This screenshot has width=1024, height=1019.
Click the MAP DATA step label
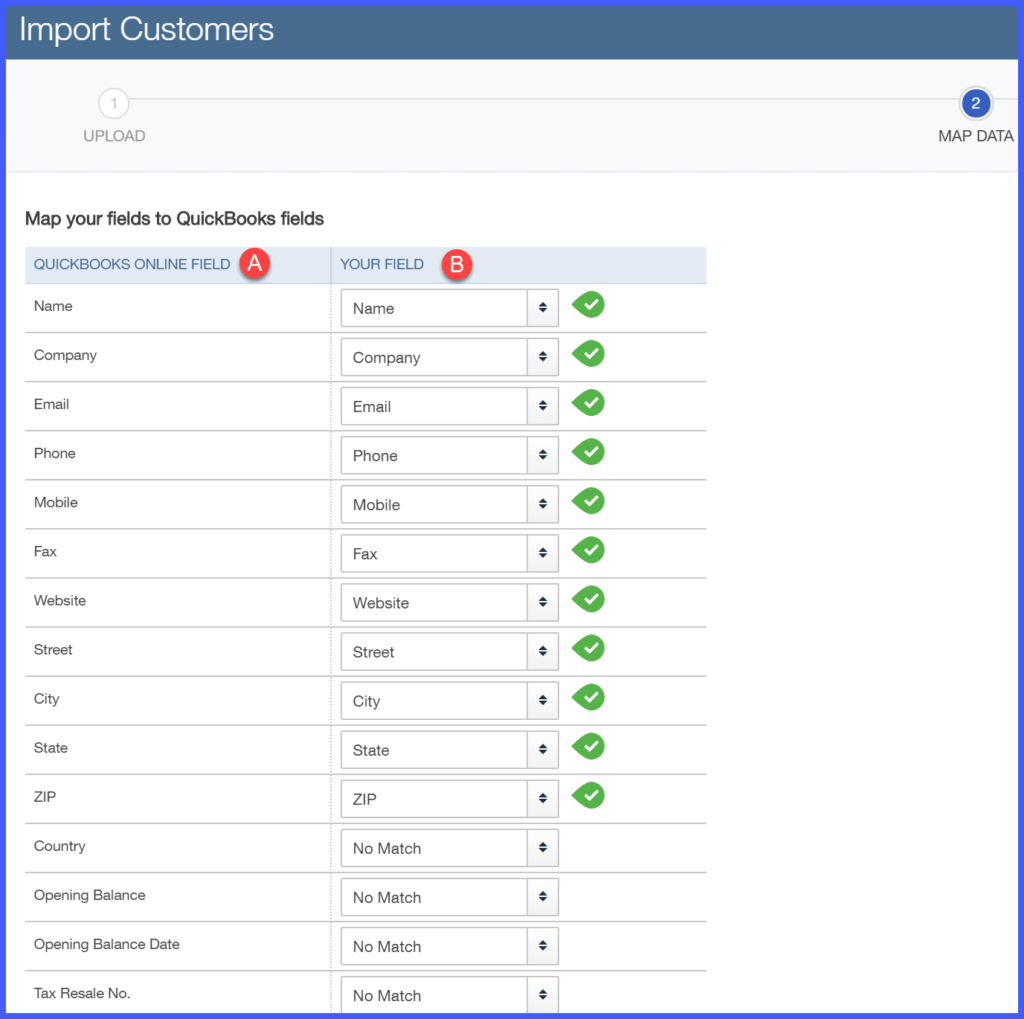[976, 136]
